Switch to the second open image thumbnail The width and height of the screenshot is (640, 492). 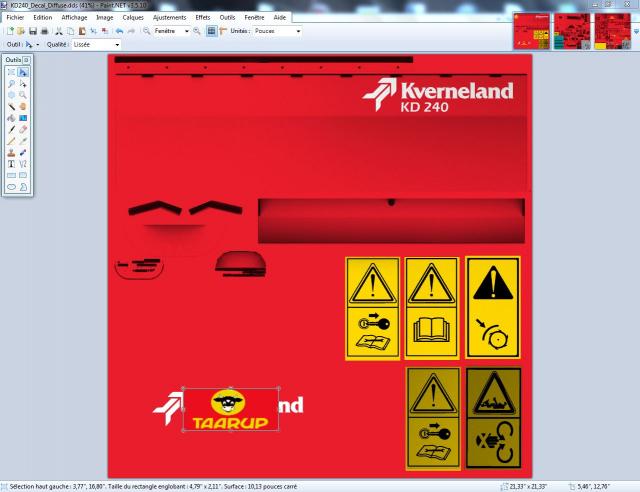(572, 31)
